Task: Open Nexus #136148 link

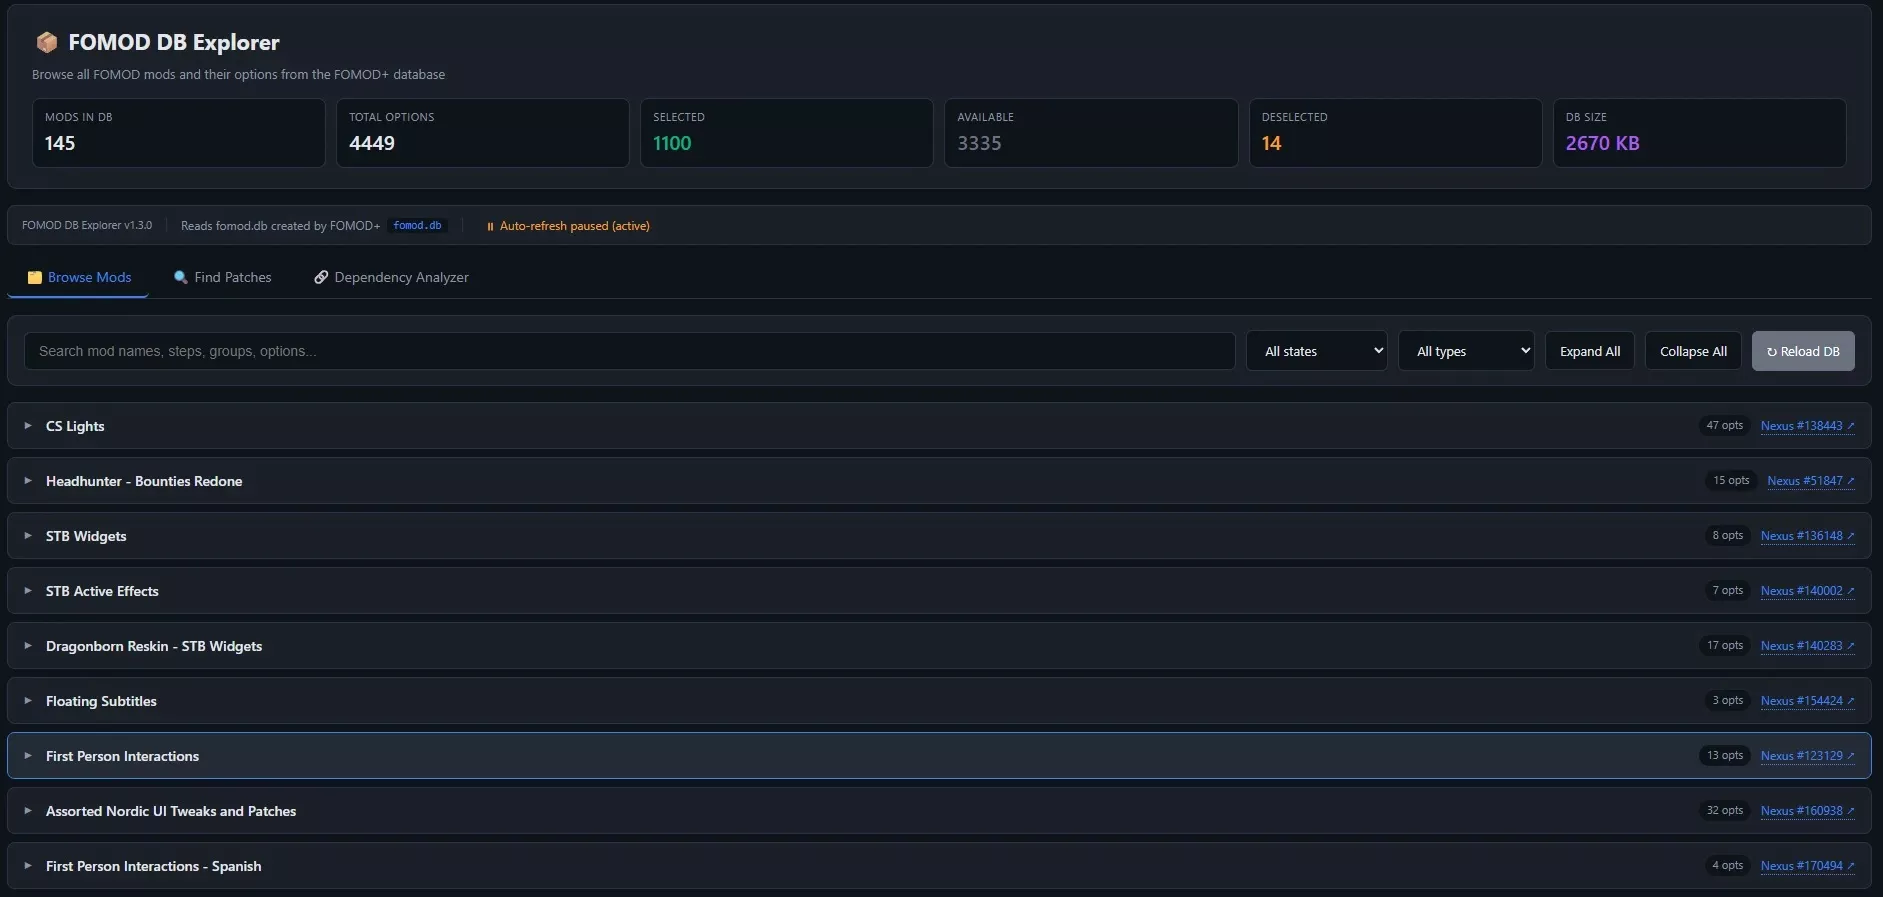Action: click(1807, 536)
